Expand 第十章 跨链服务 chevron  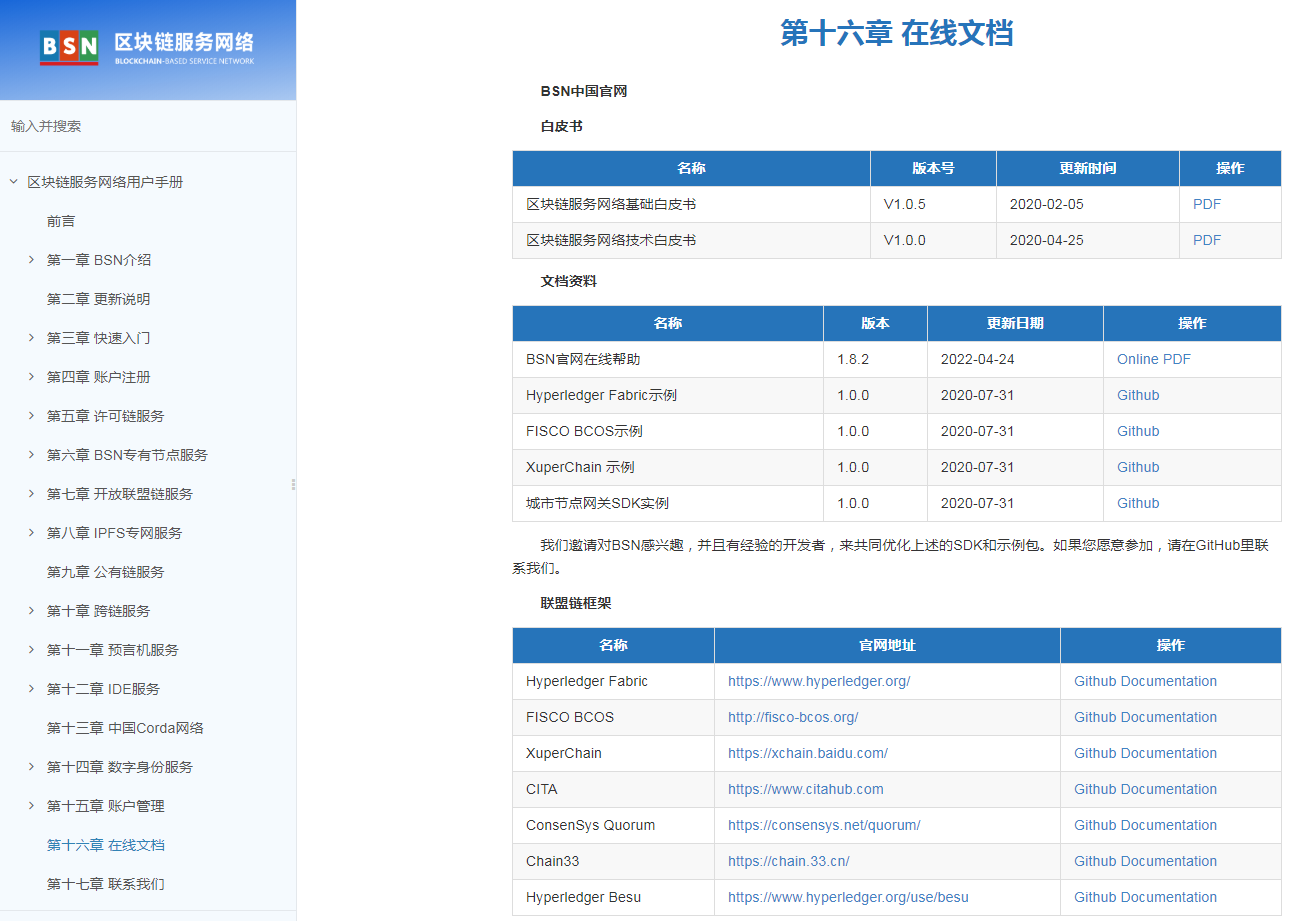coord(32,611)
